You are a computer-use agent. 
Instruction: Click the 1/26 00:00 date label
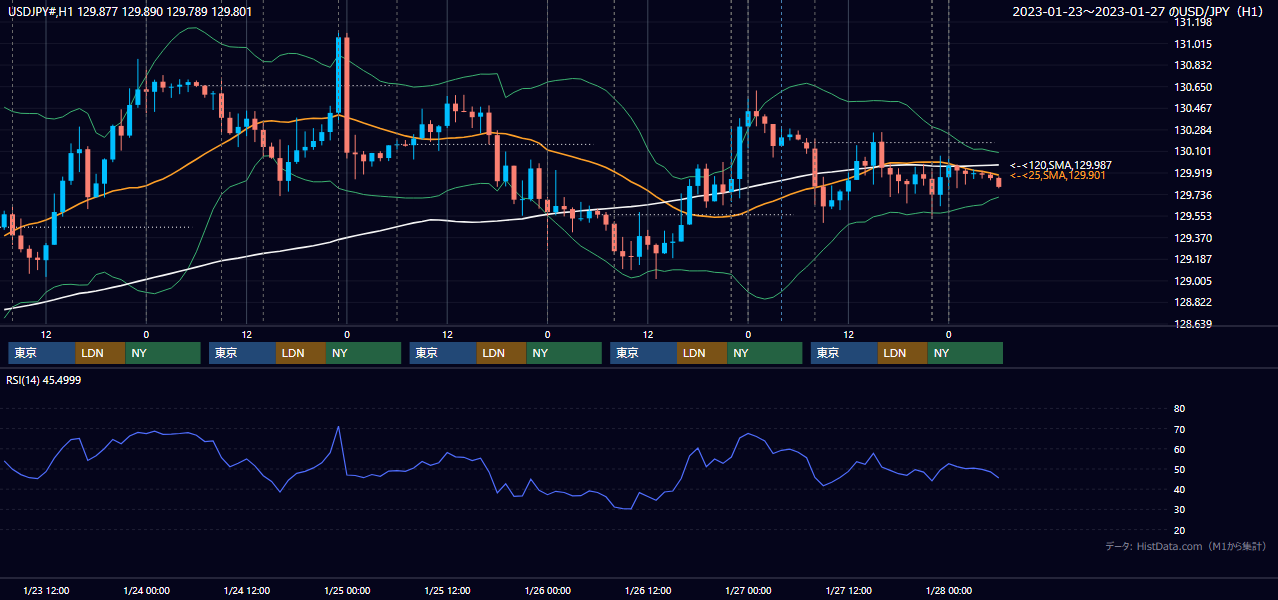tap(548, 591)
